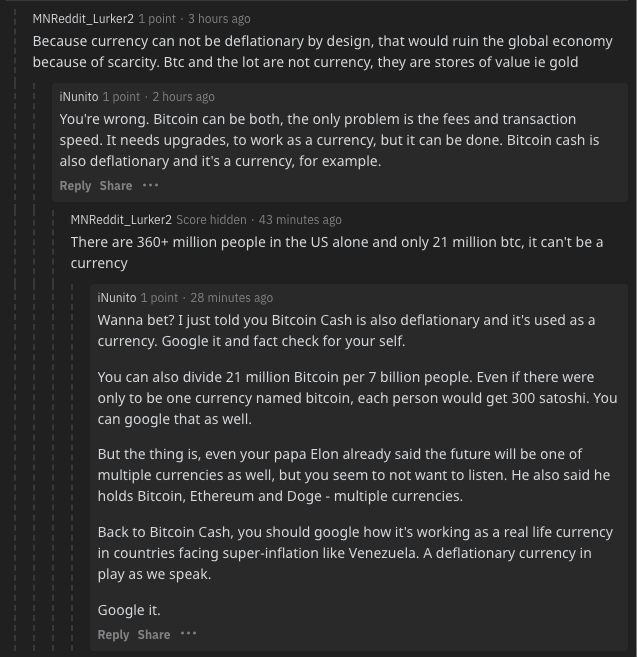637x657 pixels.
Task: Share the 'Wanna bet?' comment
Action: click(154, 634)
